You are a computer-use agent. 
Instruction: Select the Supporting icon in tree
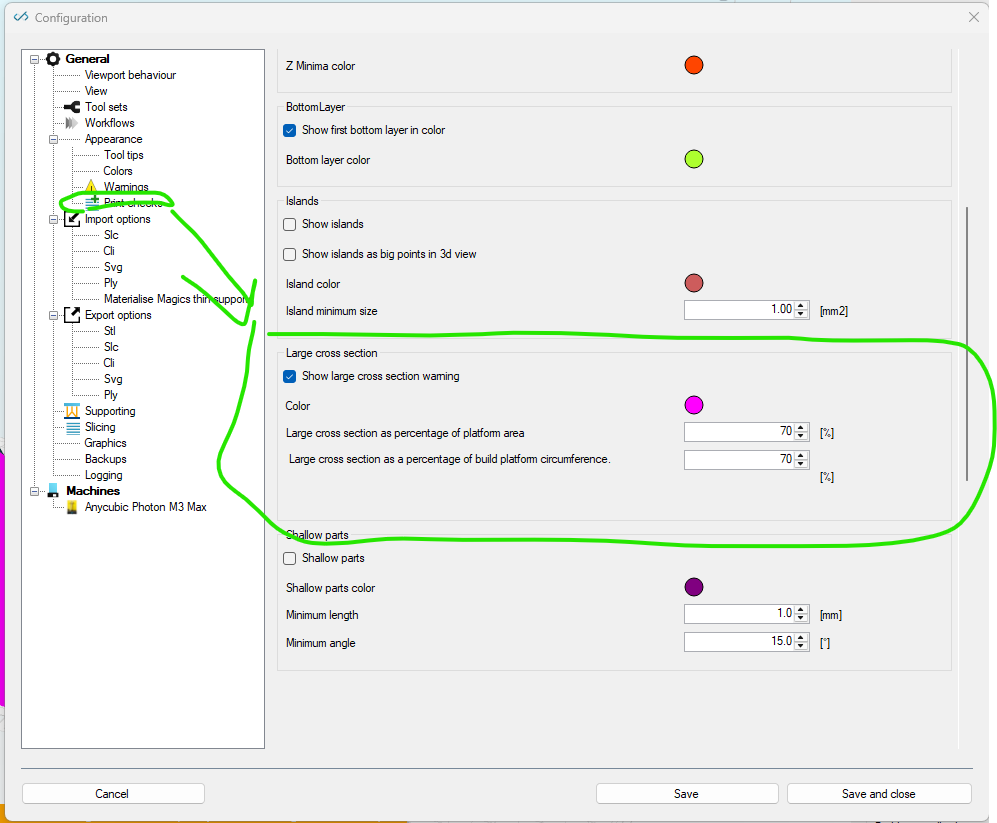pos(71,411)
